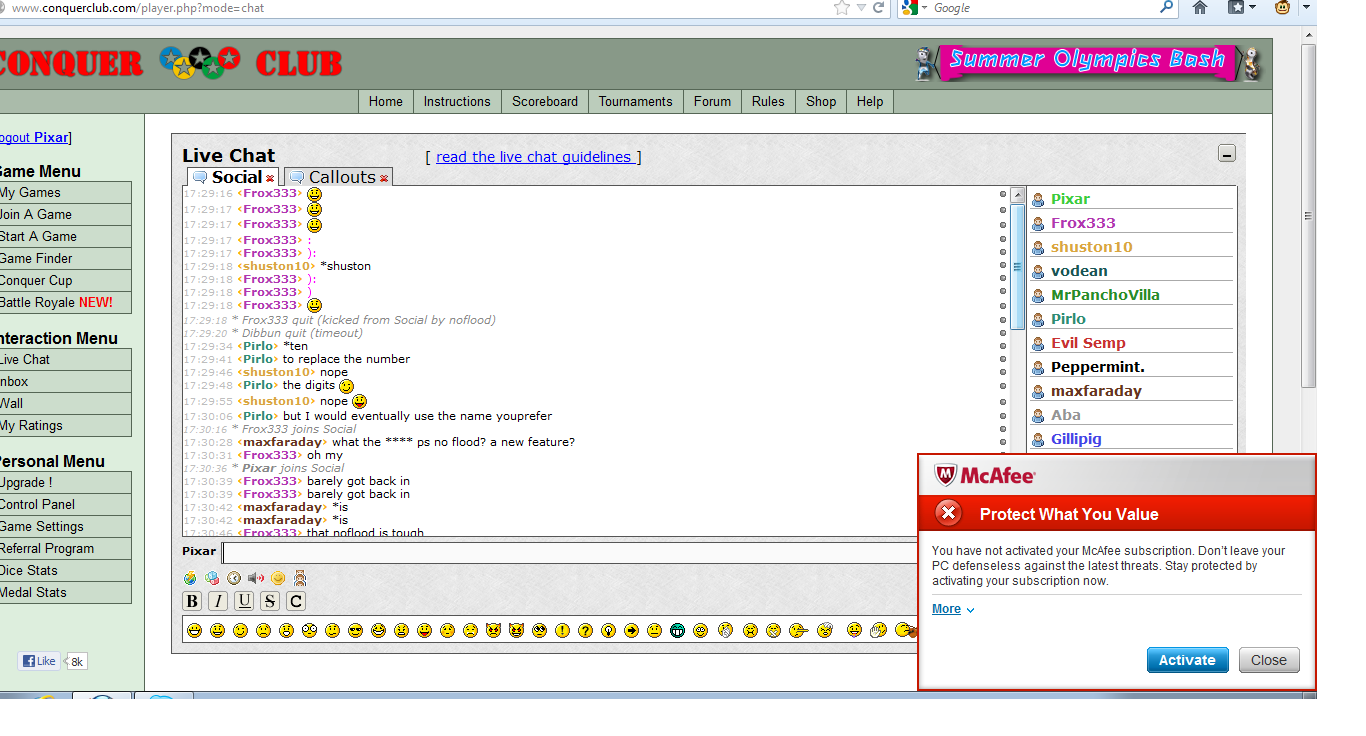Click the clock timestamp icon in chat toolbar
The width and height of the screenshot is (1366, 736).
click(x=234, y=578)
